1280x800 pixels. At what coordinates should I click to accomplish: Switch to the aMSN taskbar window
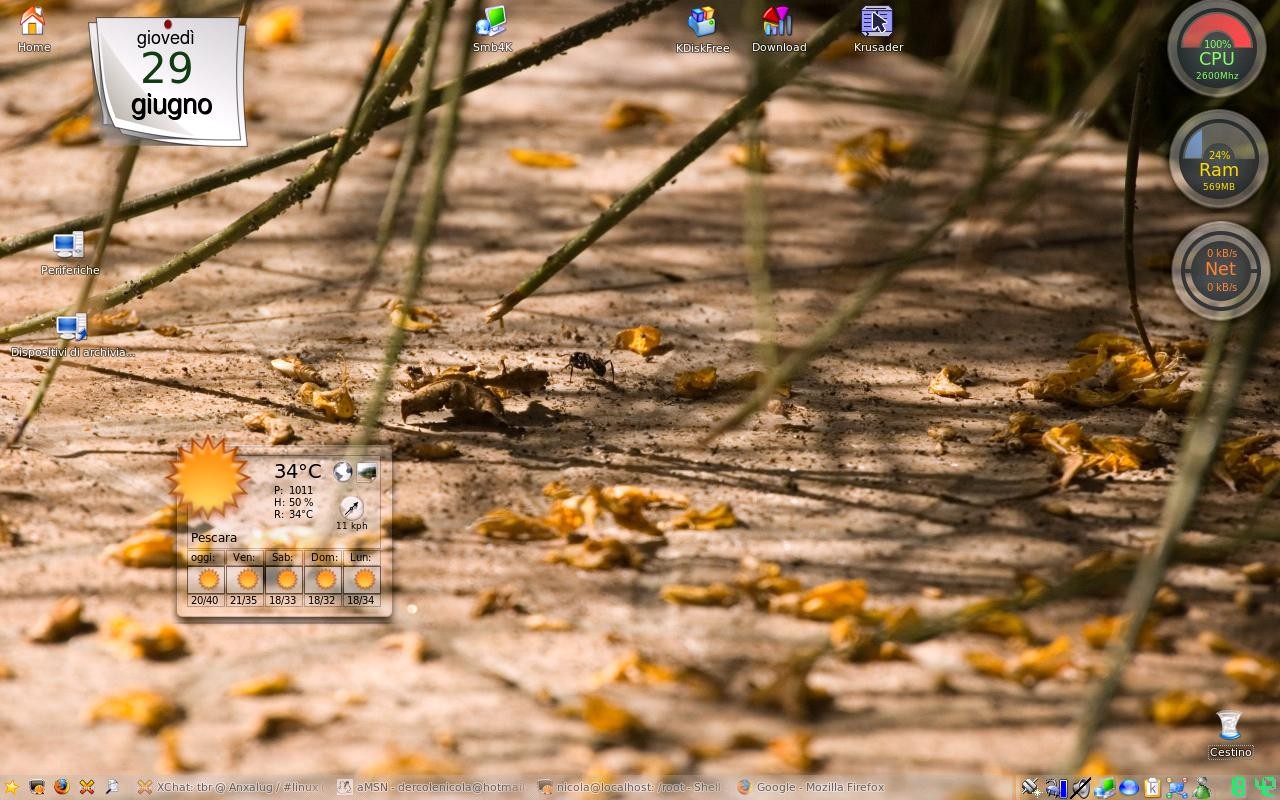point(431,787)
